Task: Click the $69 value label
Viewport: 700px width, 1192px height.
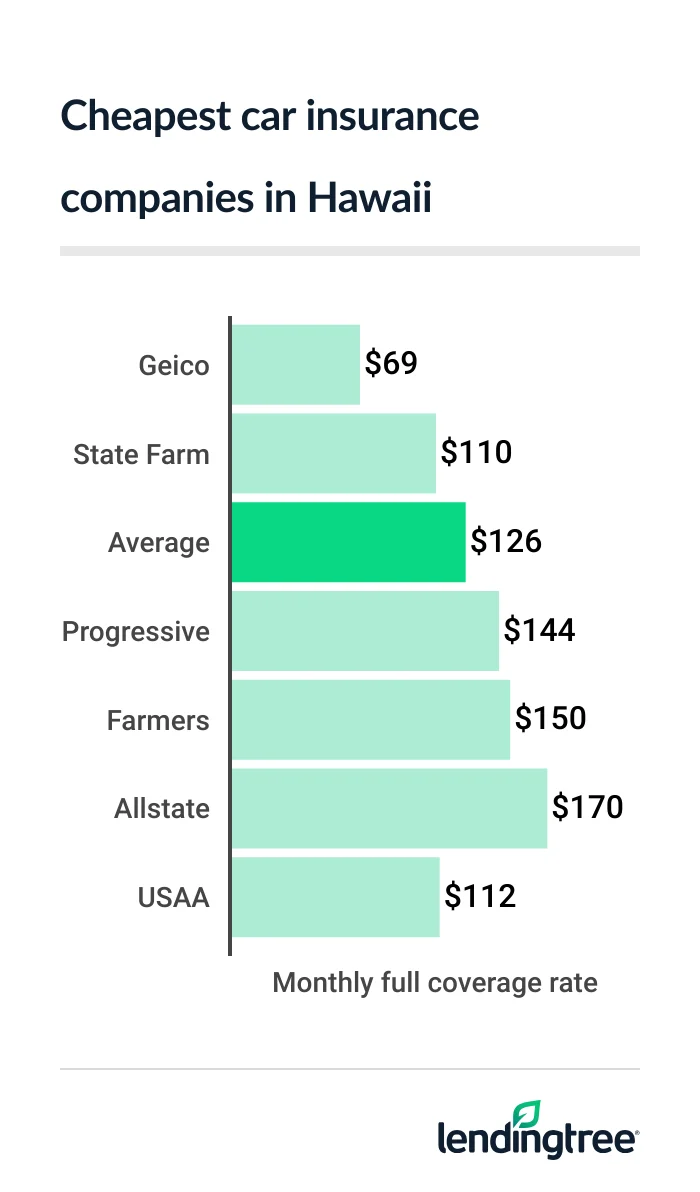Action: click(390, 364)
